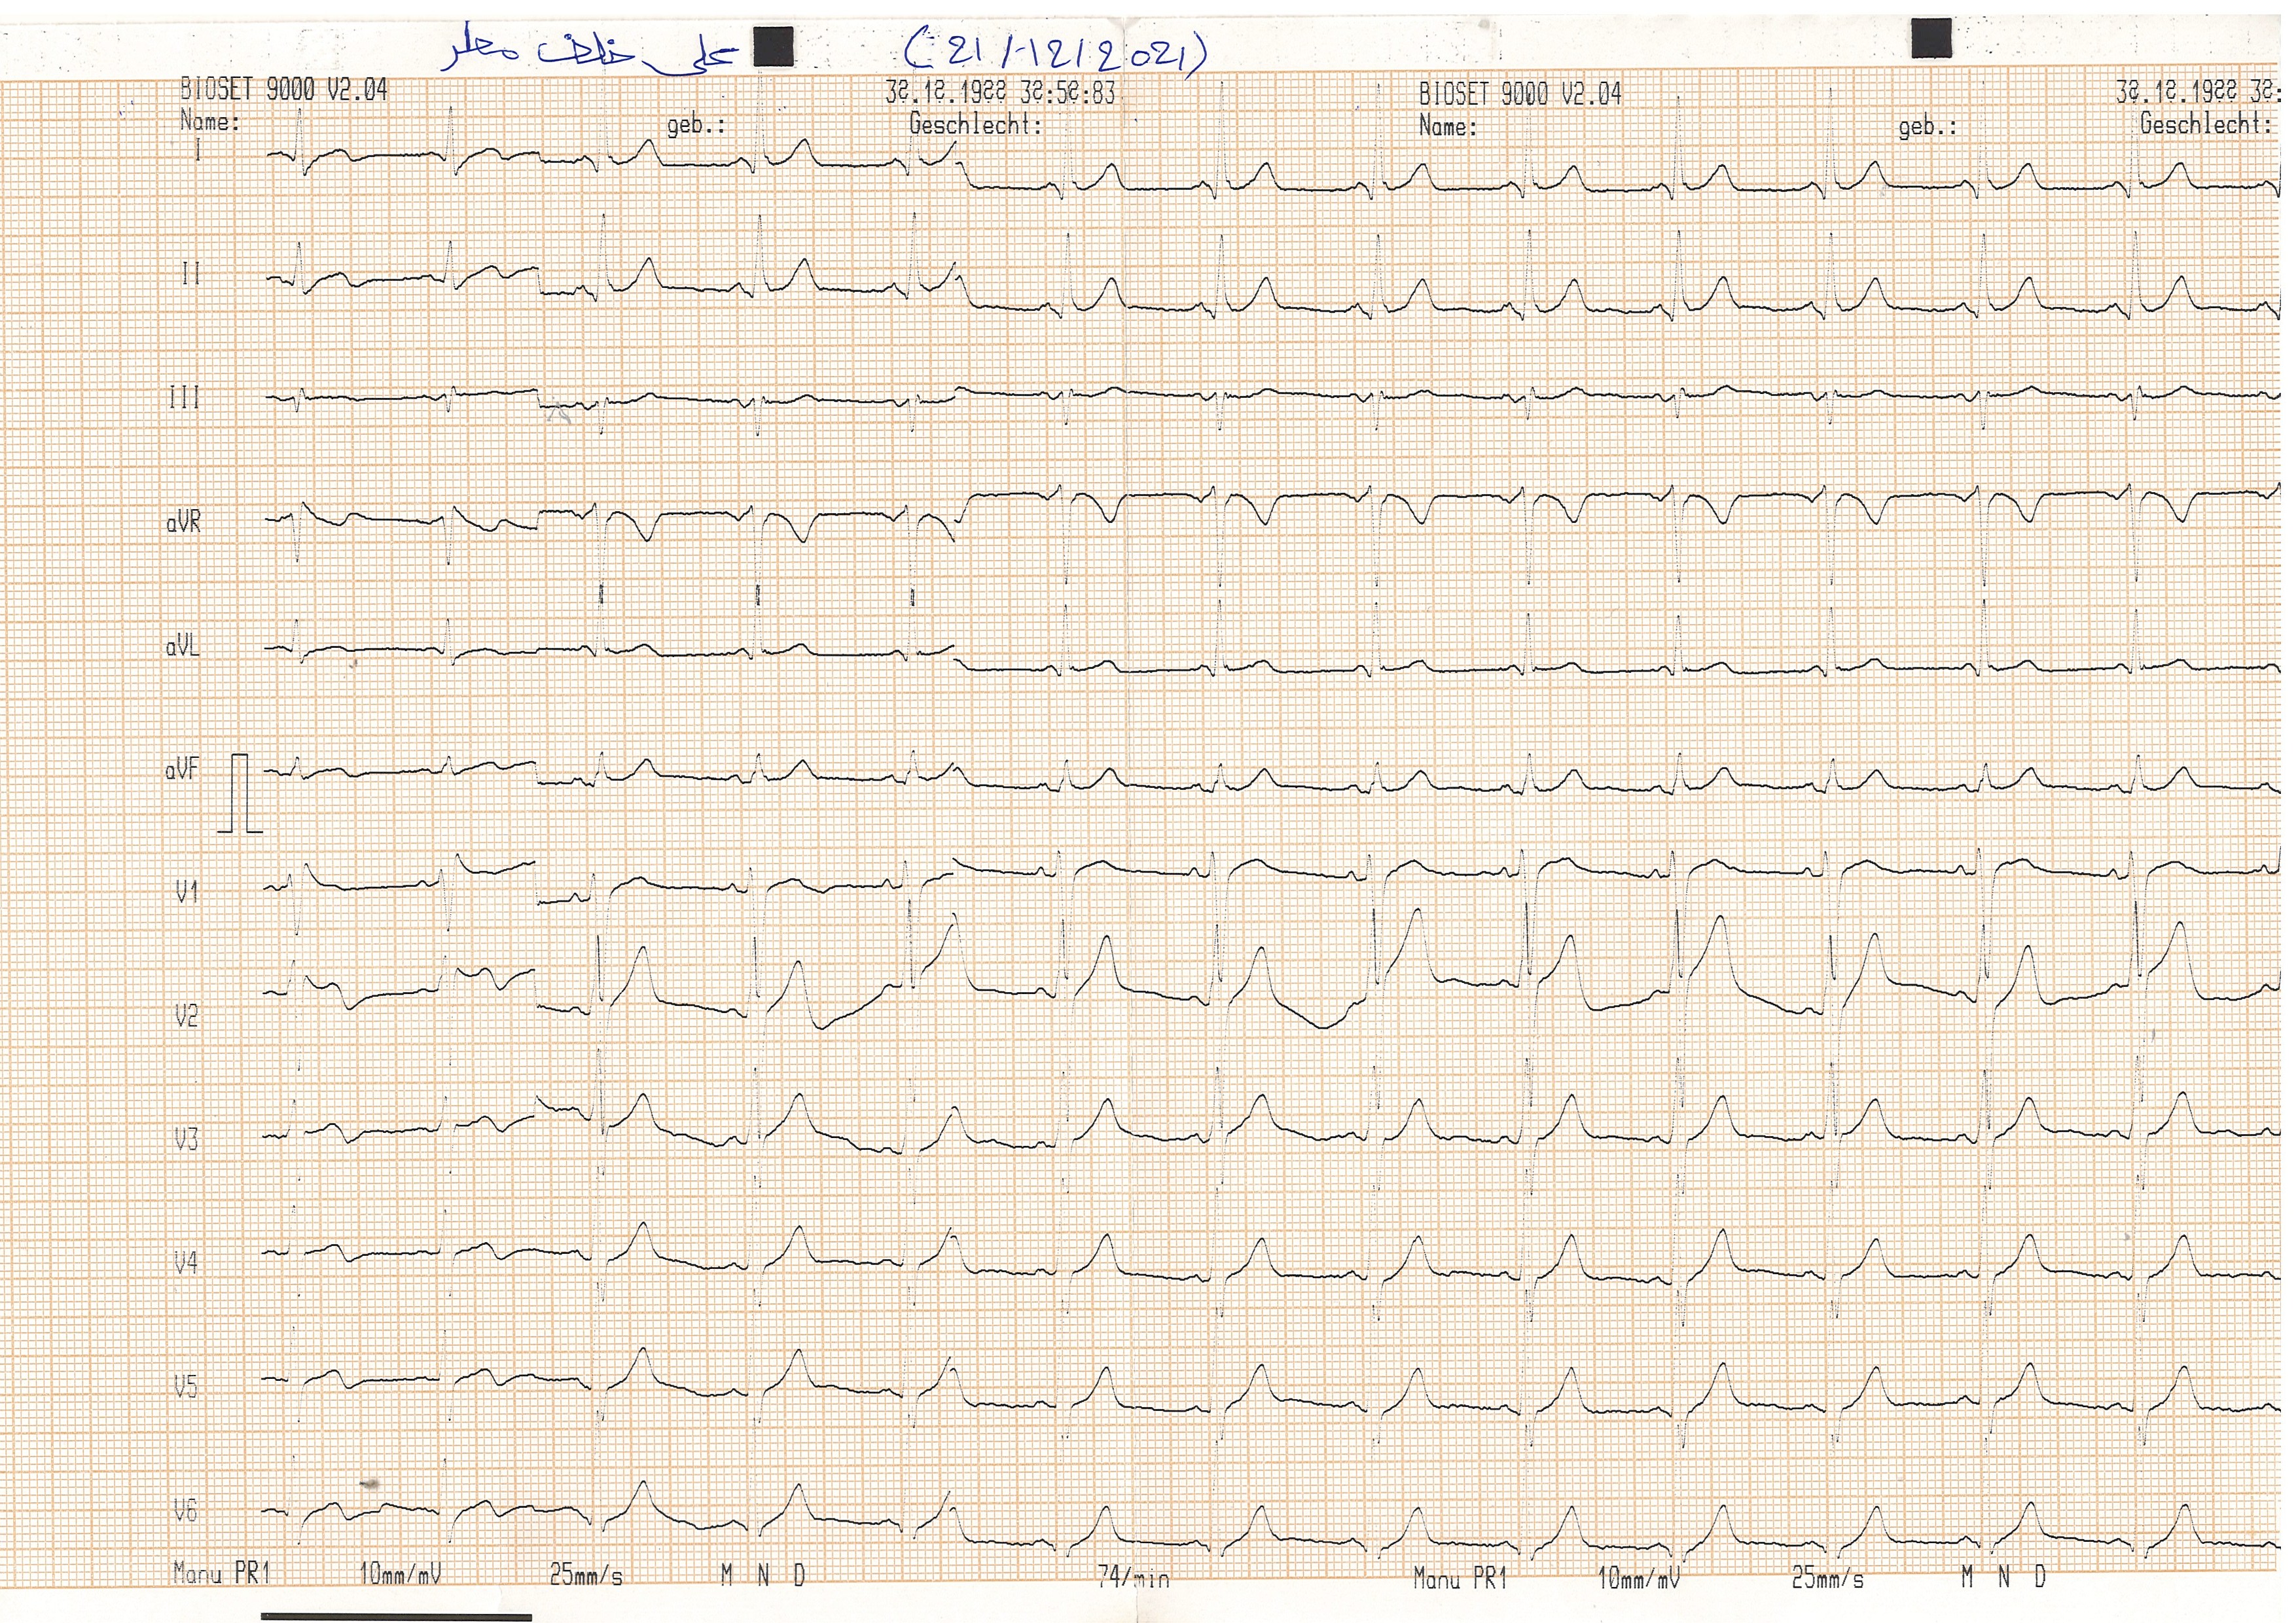The image size is (2296, 1623).
Task: Select the lead III label
Action: coord(185,398)
